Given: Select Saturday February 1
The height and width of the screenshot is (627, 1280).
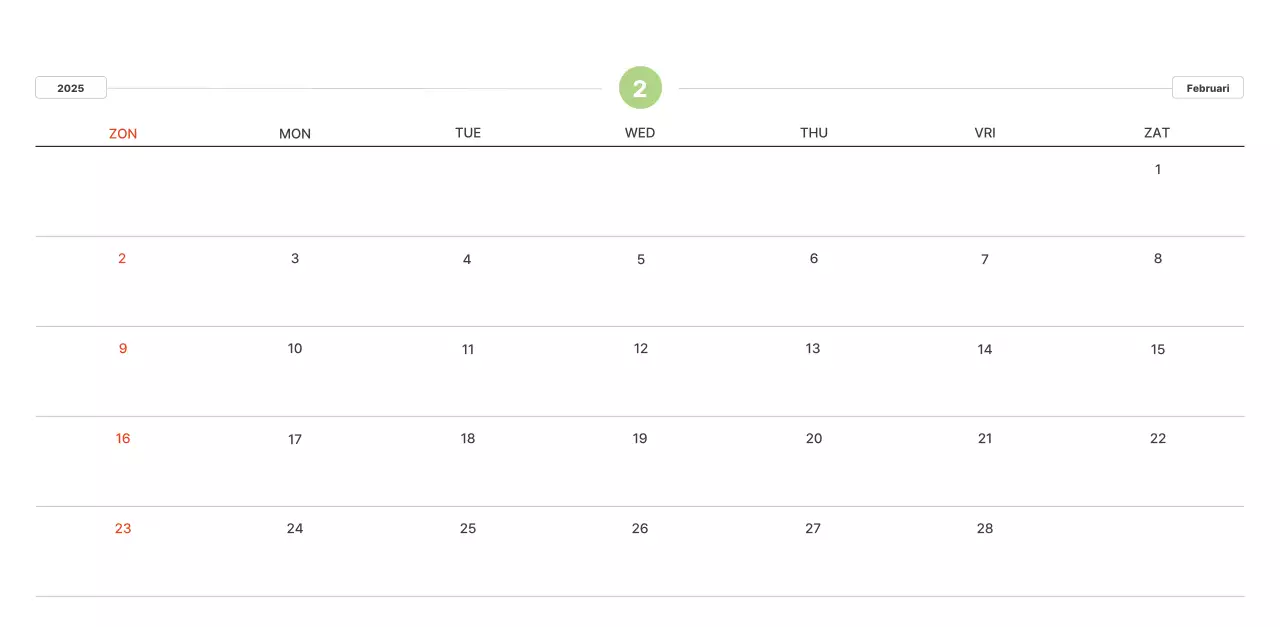Looking at the screenshot, I should tap(1158, 169).
